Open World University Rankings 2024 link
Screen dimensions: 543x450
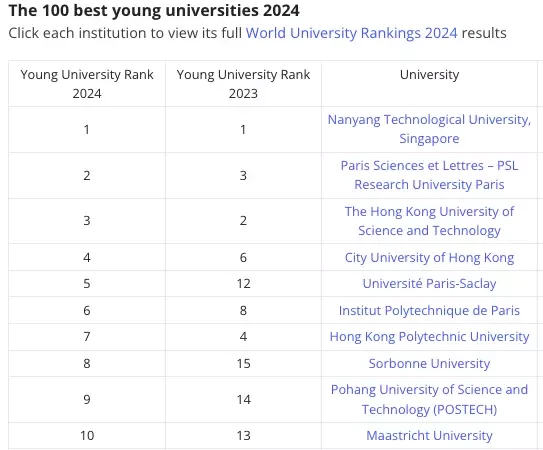pyautogui.click(x=351, y=33)
